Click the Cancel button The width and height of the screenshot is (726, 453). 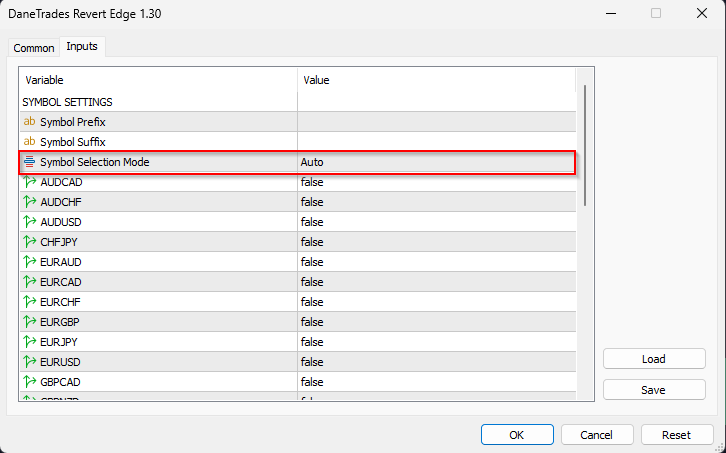(x=597, y=435)
